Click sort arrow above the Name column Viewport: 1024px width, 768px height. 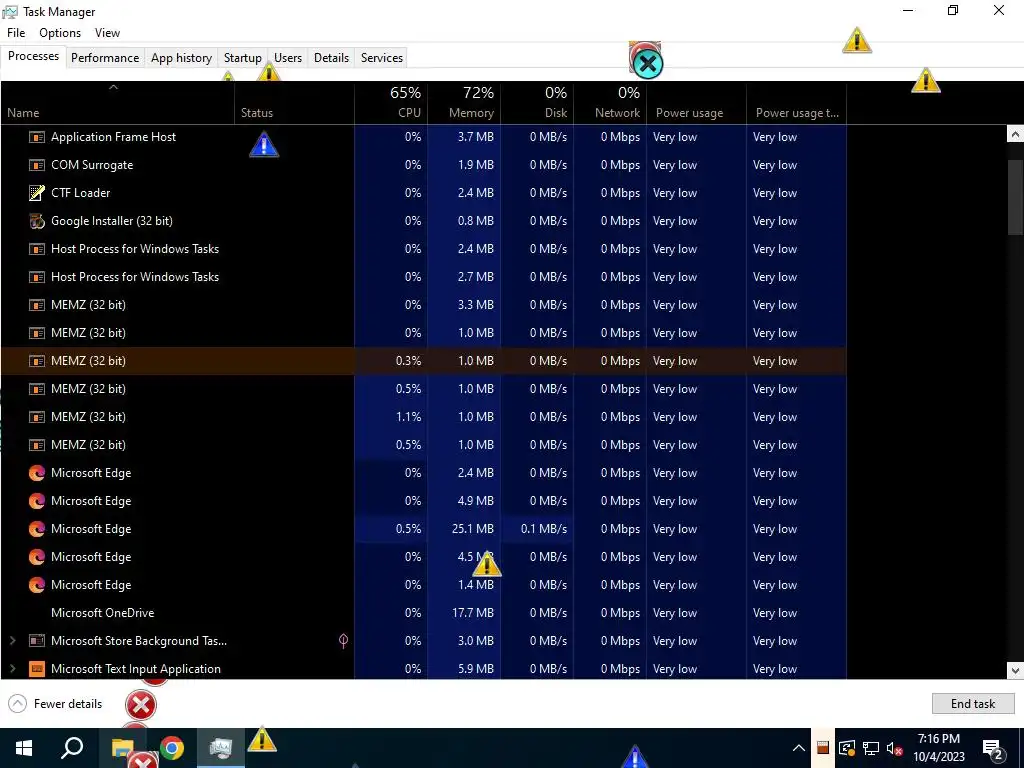[x=113, y=87]
